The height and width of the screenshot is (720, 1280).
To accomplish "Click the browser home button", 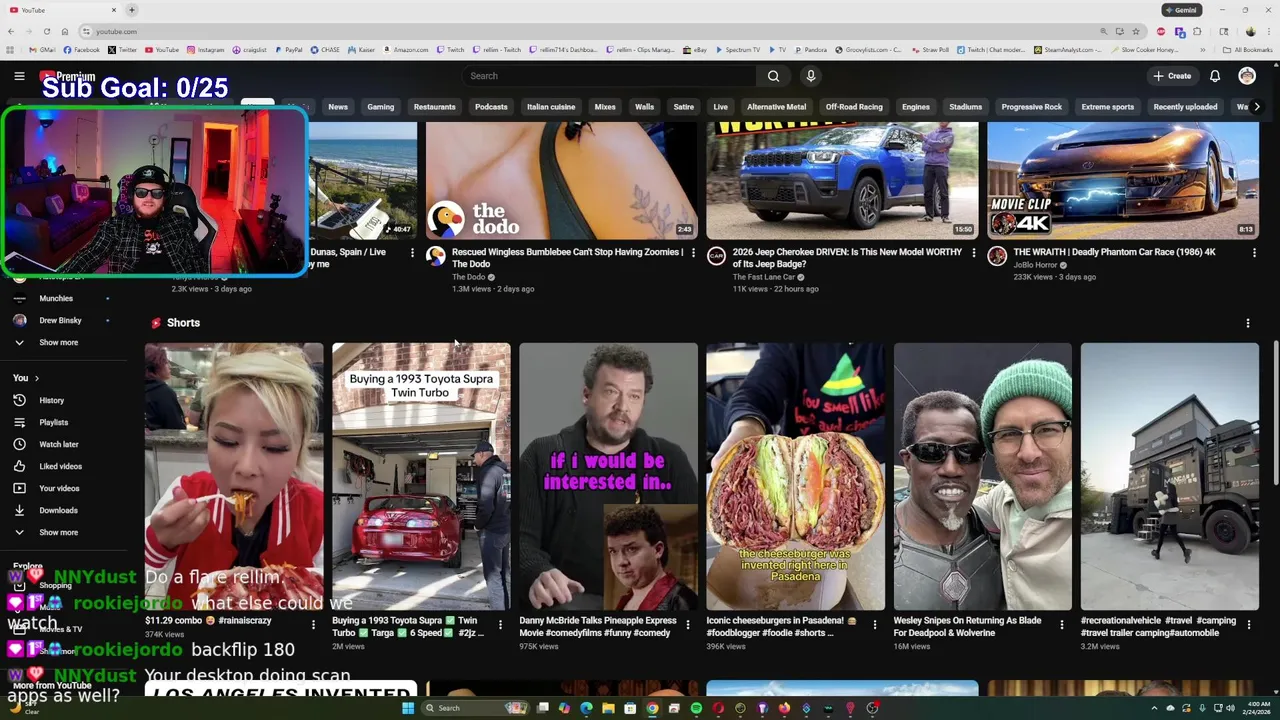I will click(65, 31).
